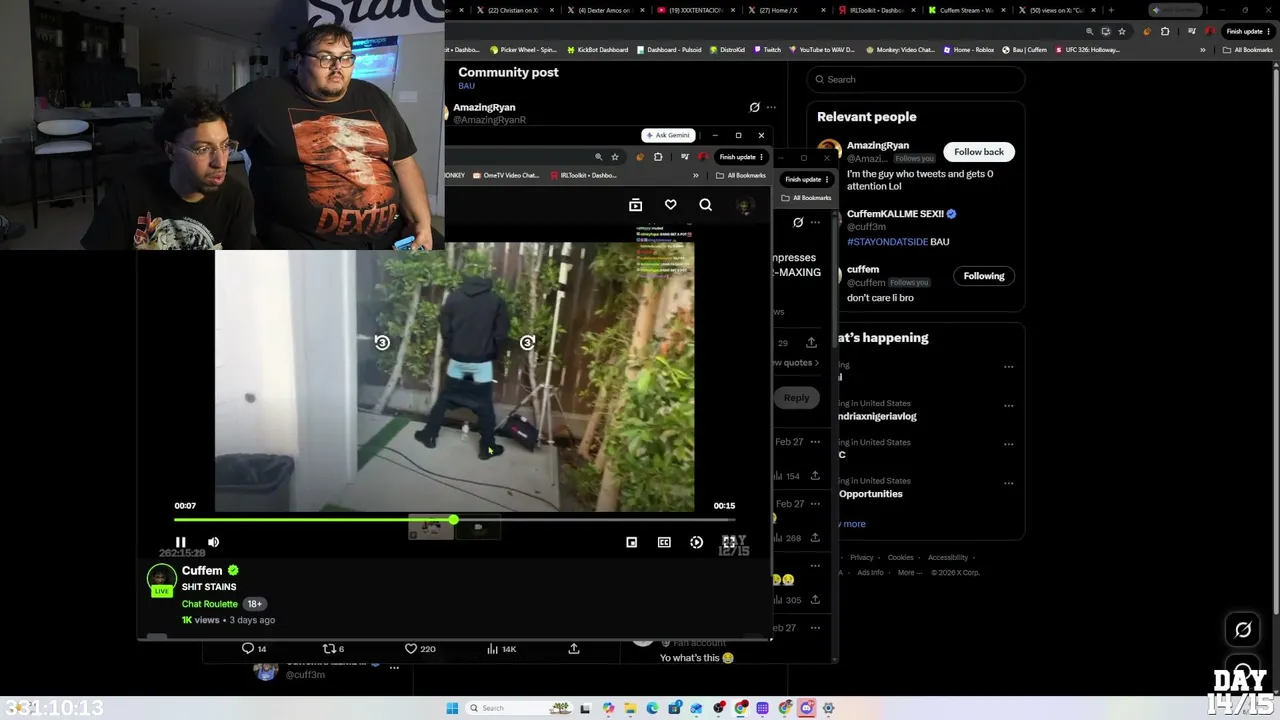
Task: Switch to Christian on X tab
Action: [517, 10]
